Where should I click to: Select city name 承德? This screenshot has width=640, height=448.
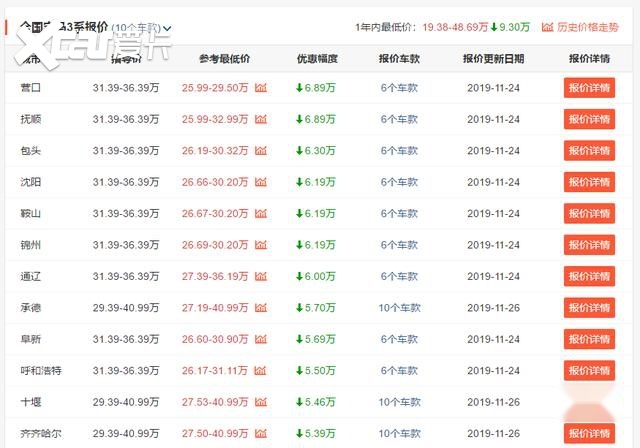pos(31,308)
